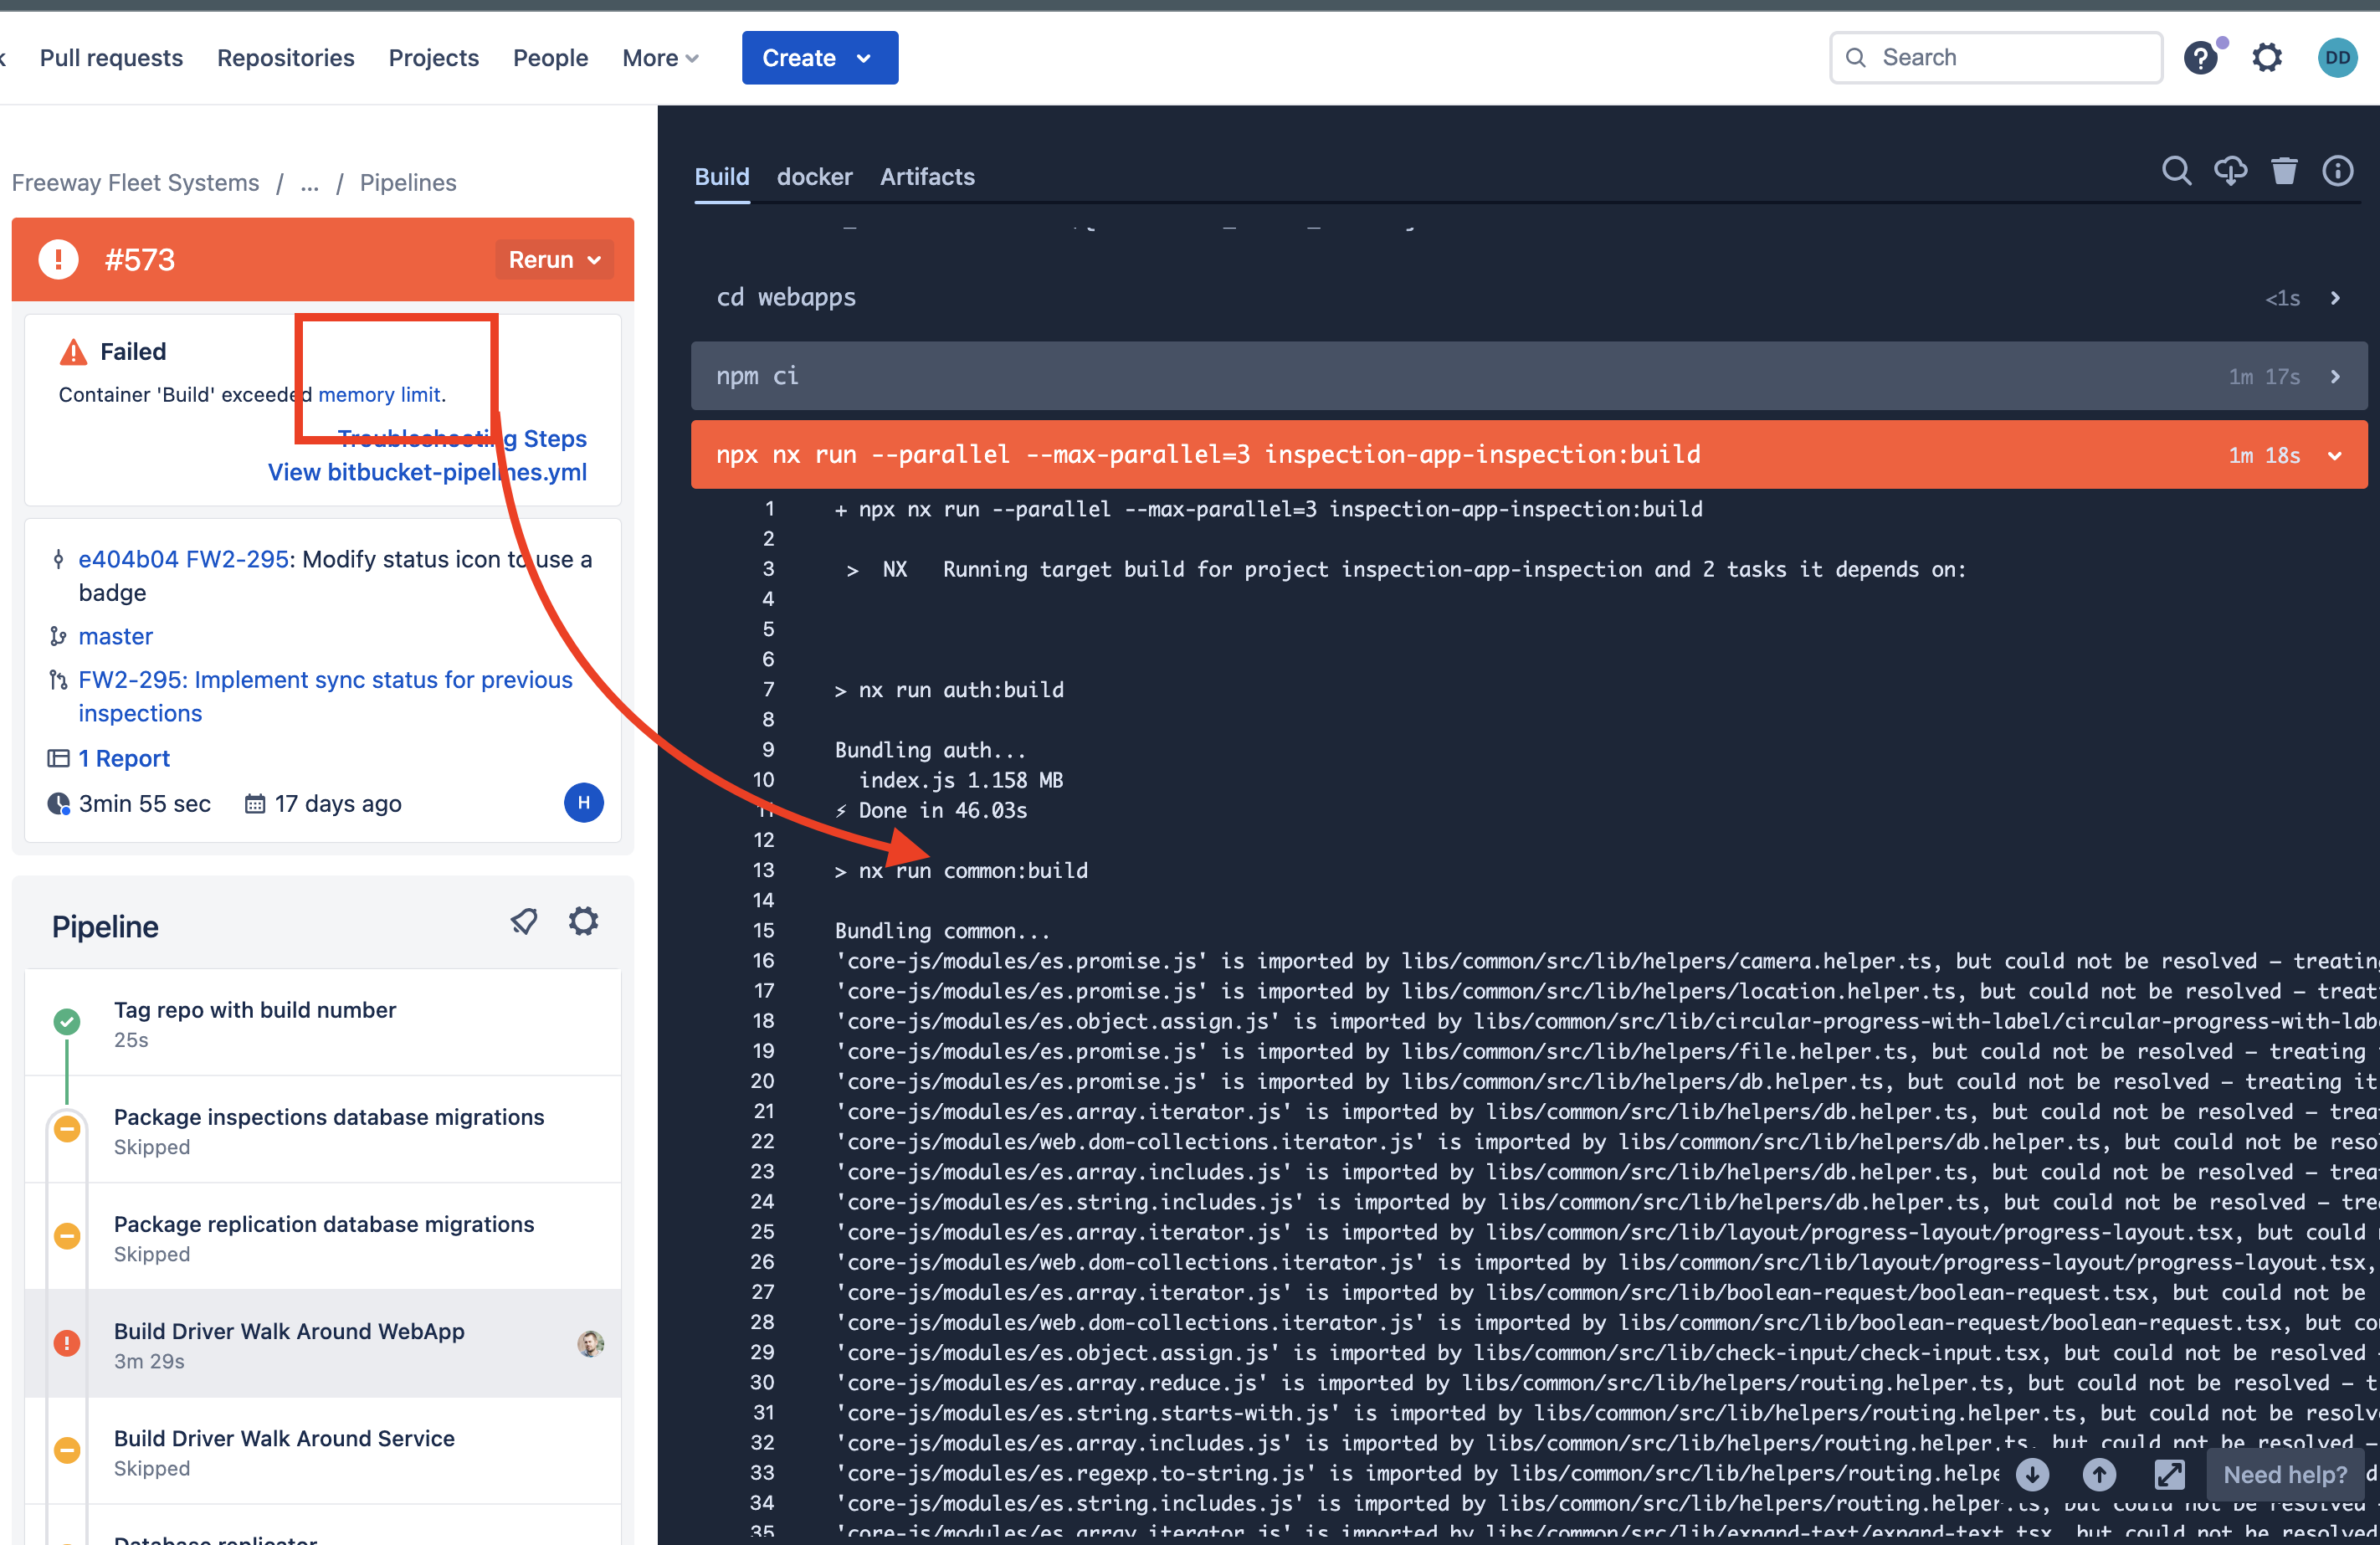
Task: Open the build info icon
Action: (x=2337, y=172)
